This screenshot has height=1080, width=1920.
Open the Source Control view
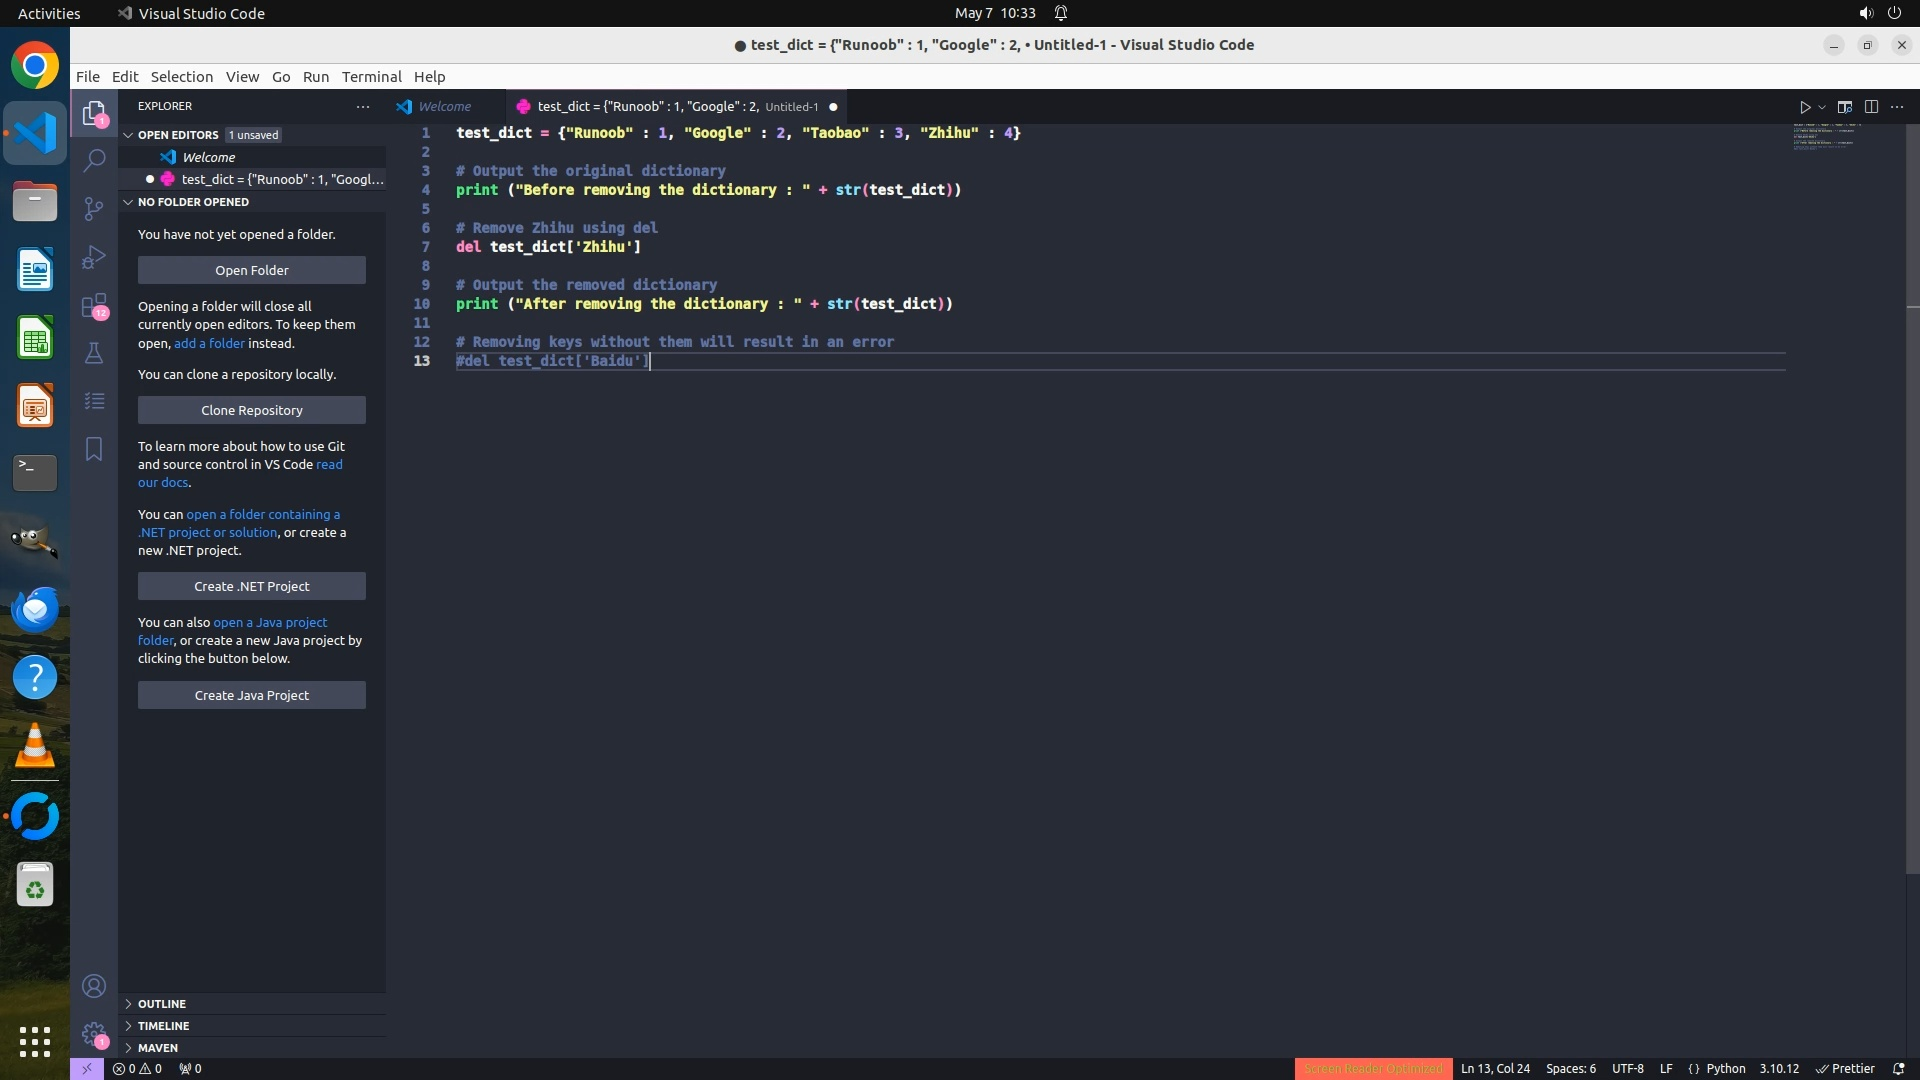94,208
